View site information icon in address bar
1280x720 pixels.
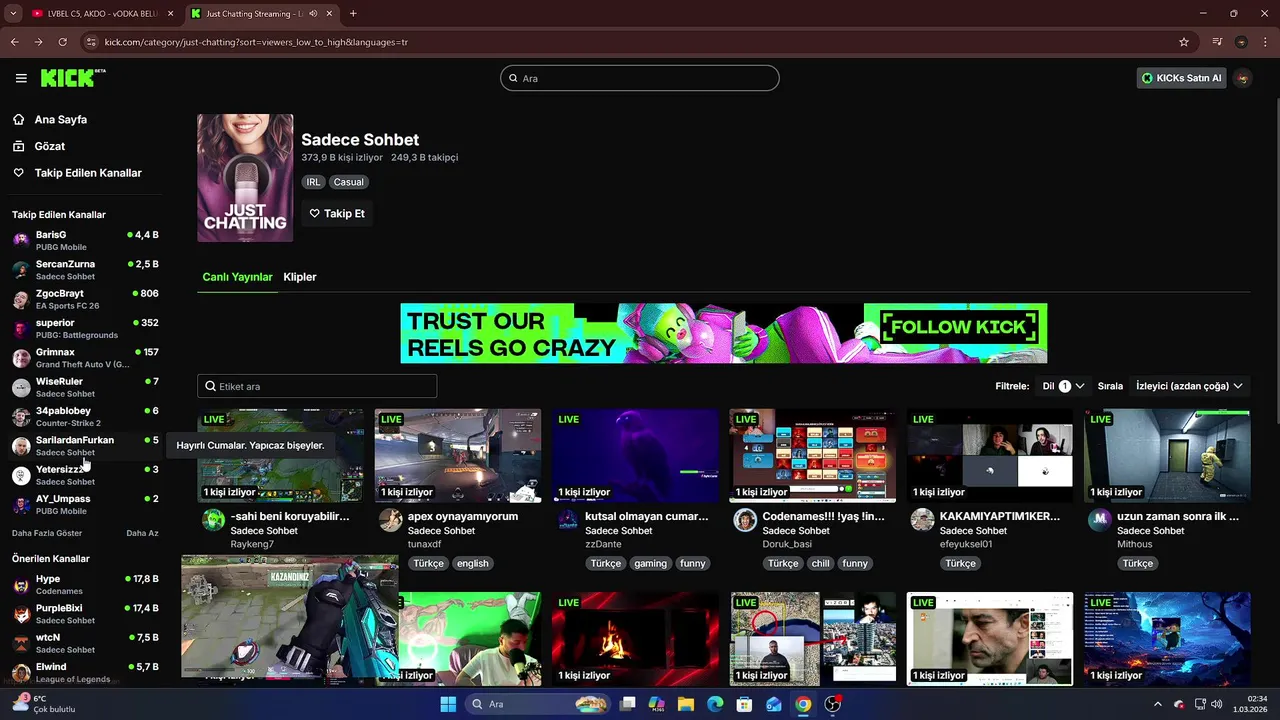(x=92, y=42)
